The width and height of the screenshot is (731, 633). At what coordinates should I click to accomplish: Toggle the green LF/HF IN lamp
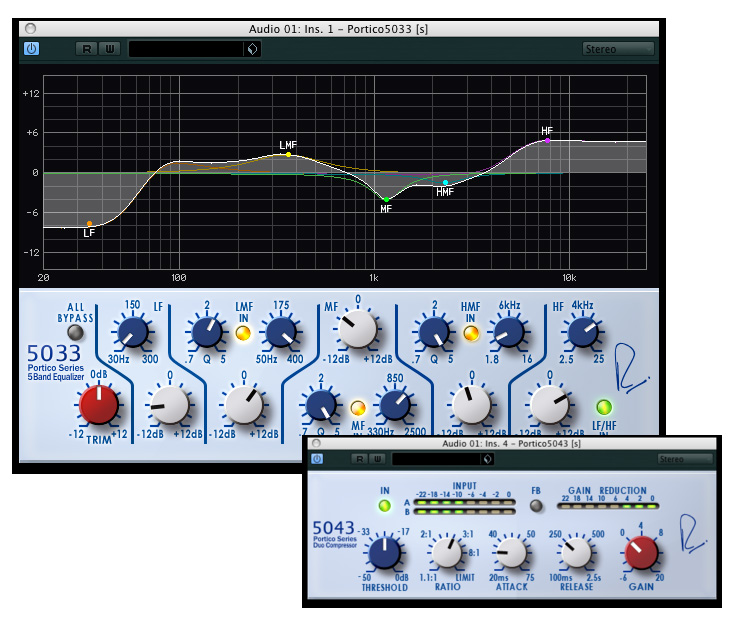click(x=604, y=407)
